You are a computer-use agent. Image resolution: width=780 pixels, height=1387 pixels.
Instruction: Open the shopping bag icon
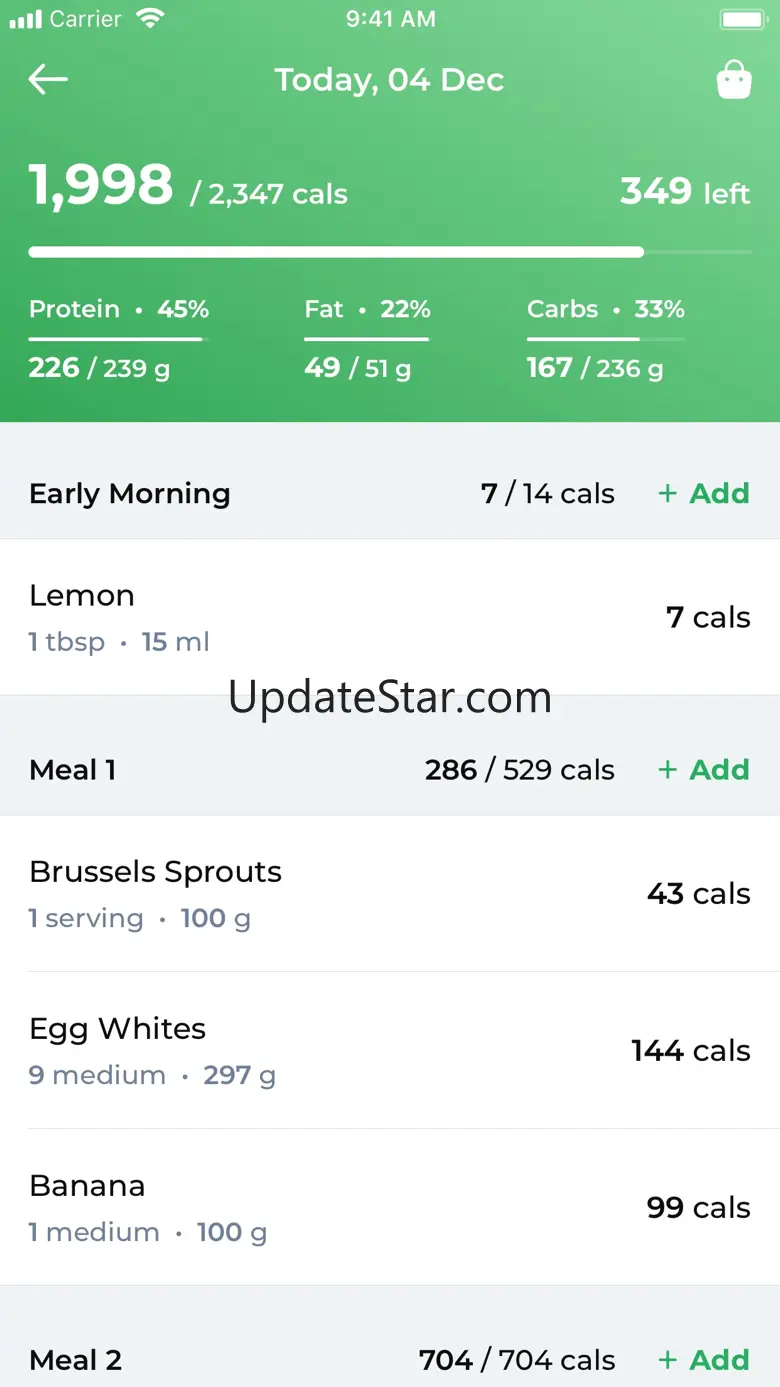coord(734,80)
